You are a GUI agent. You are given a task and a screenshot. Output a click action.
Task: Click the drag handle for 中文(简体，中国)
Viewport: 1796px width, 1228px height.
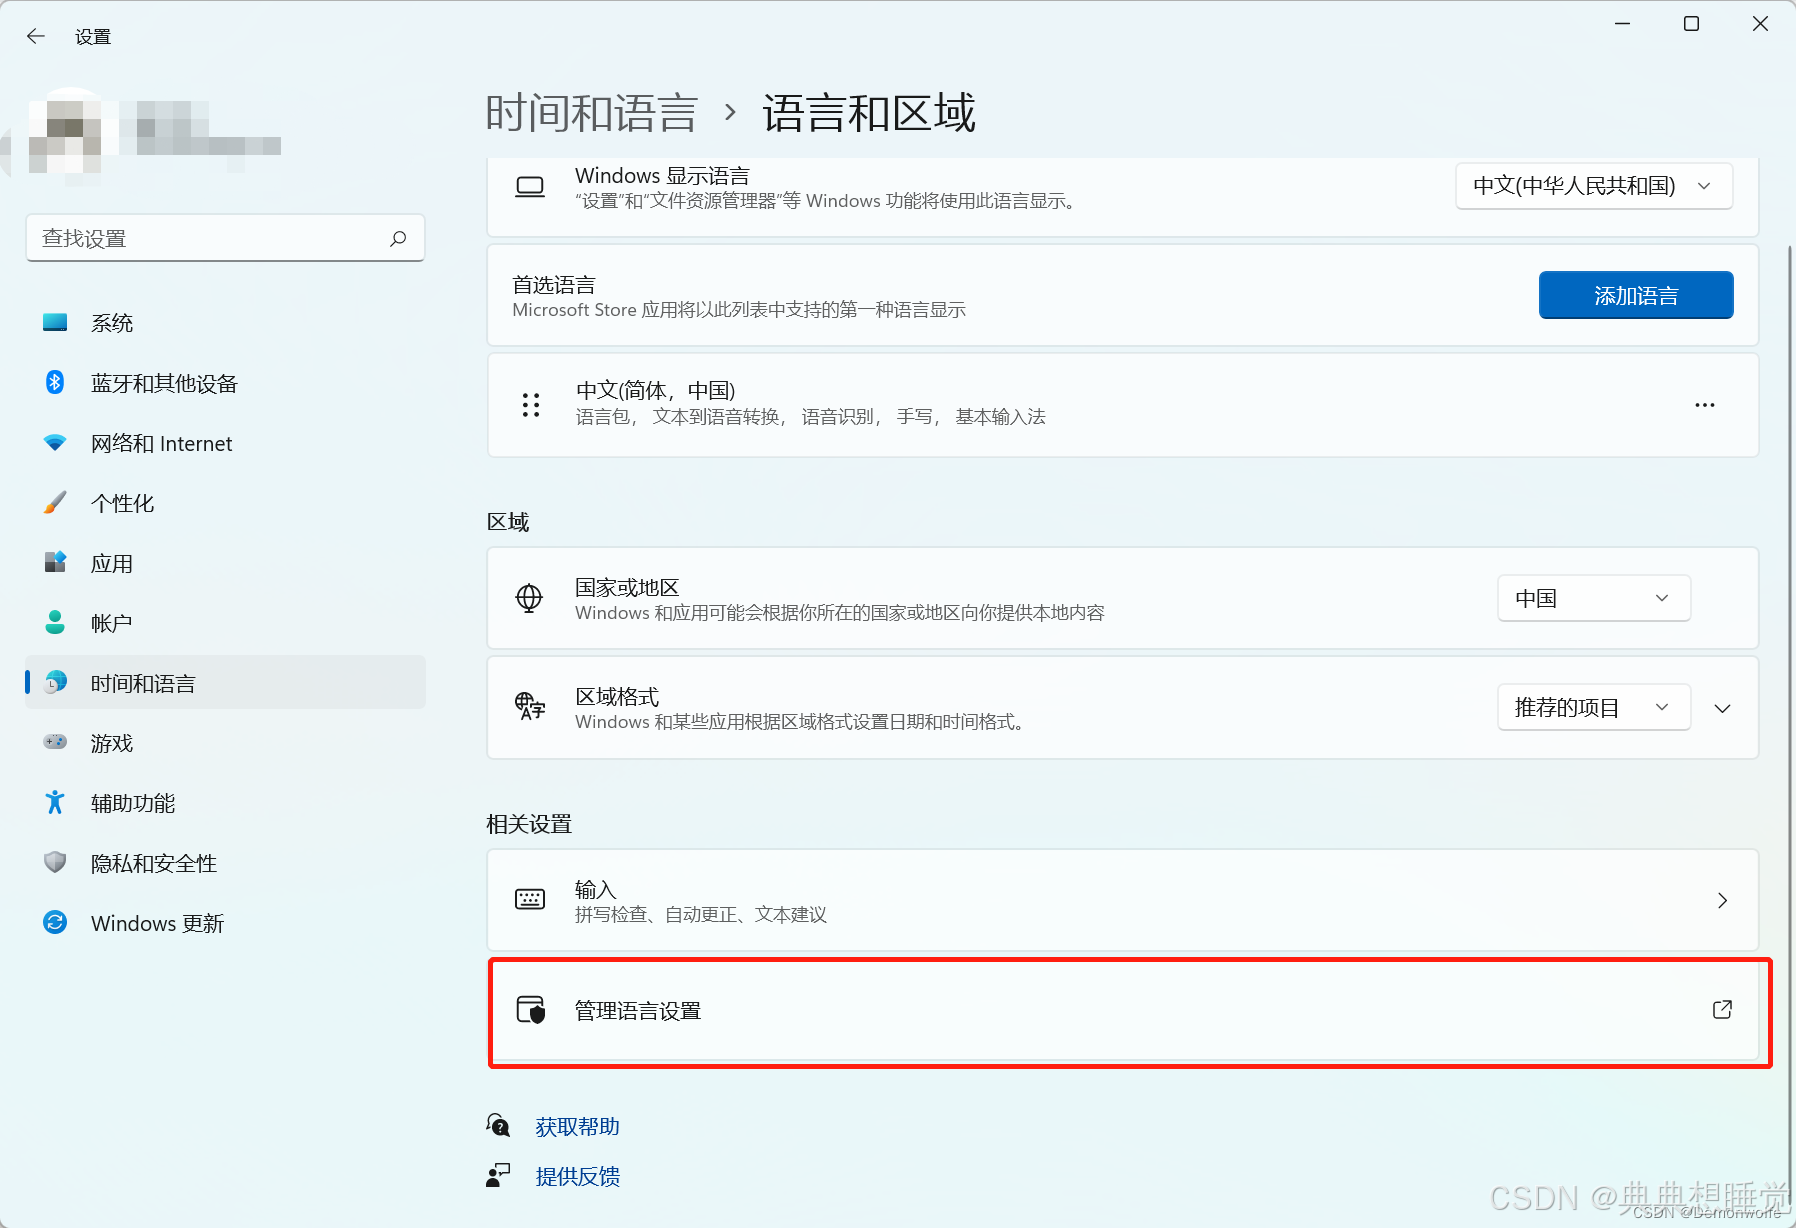(x=531, y=405)
